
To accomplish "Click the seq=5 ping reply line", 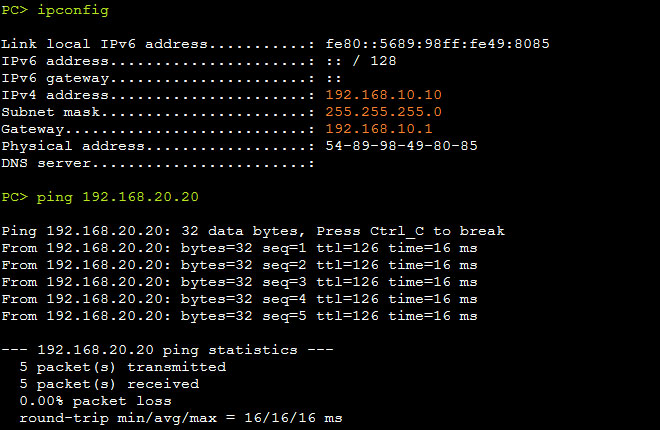I will (239, 316).
